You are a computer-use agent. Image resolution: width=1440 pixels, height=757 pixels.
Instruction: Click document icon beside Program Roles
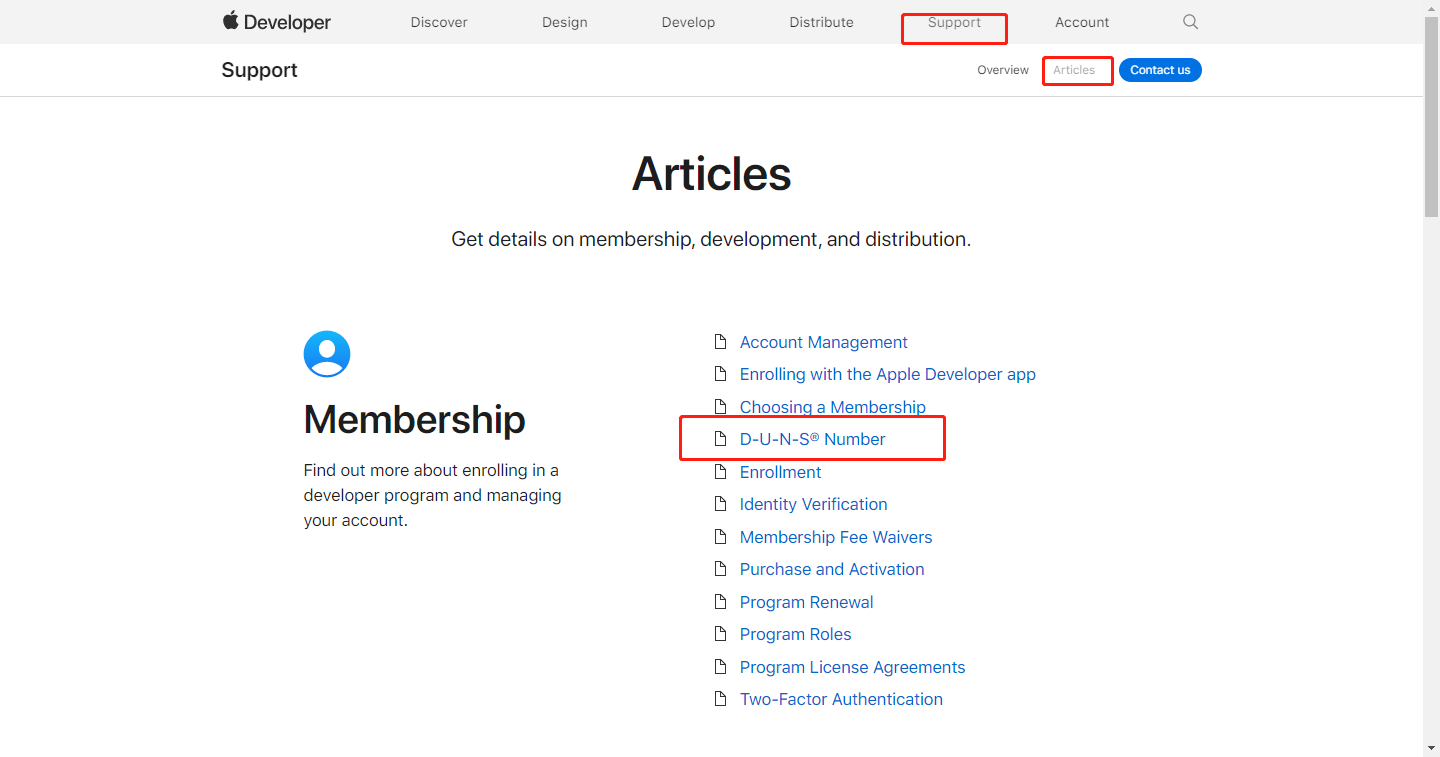tap(720, 634)
